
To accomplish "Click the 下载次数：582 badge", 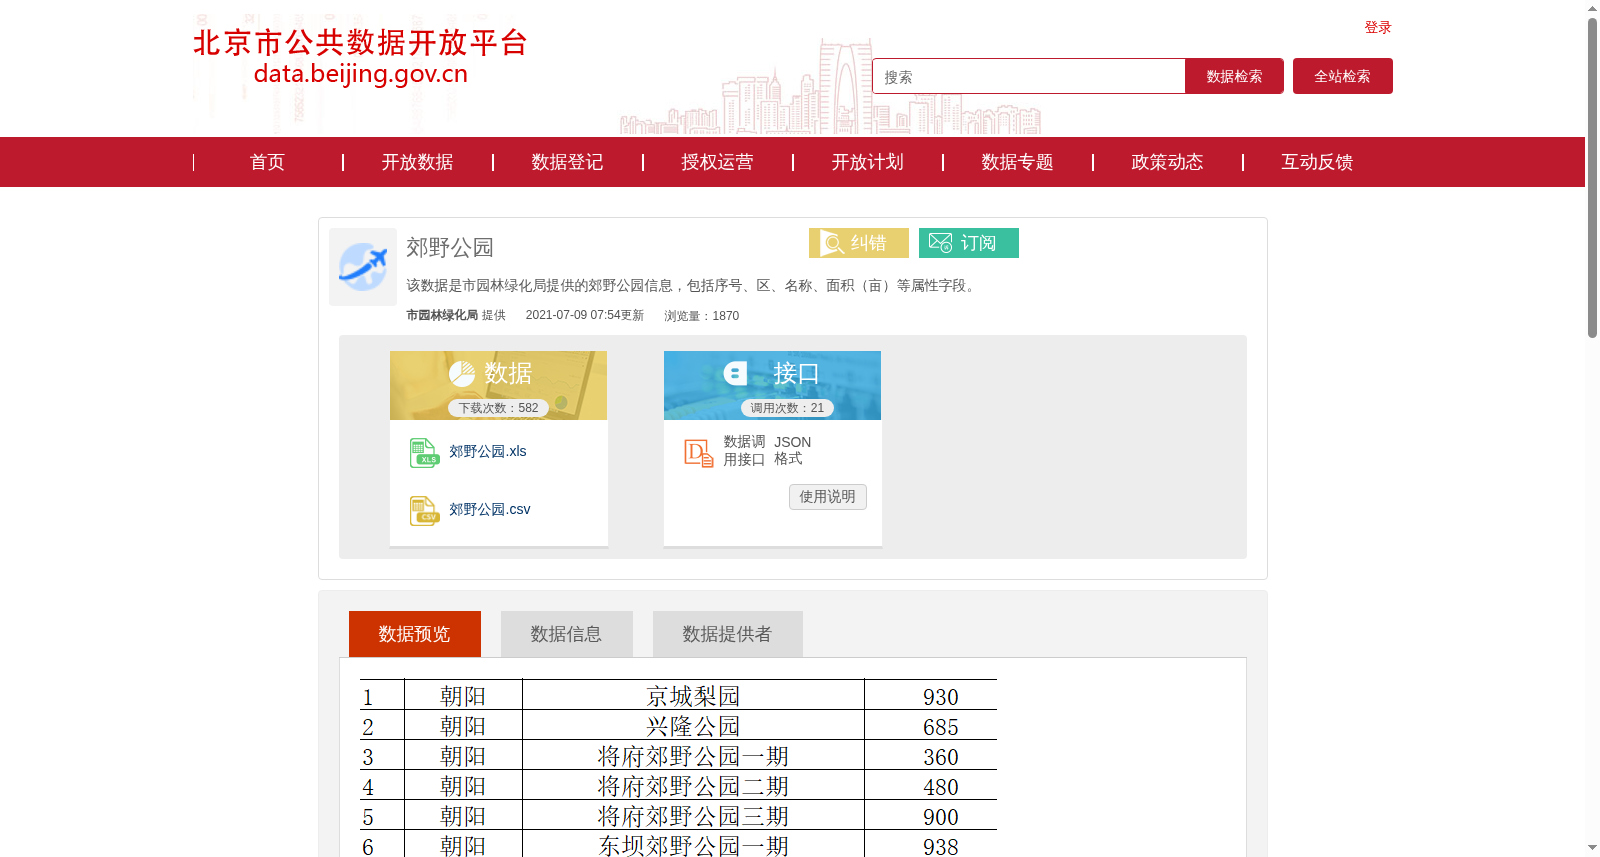I will 499,408.
